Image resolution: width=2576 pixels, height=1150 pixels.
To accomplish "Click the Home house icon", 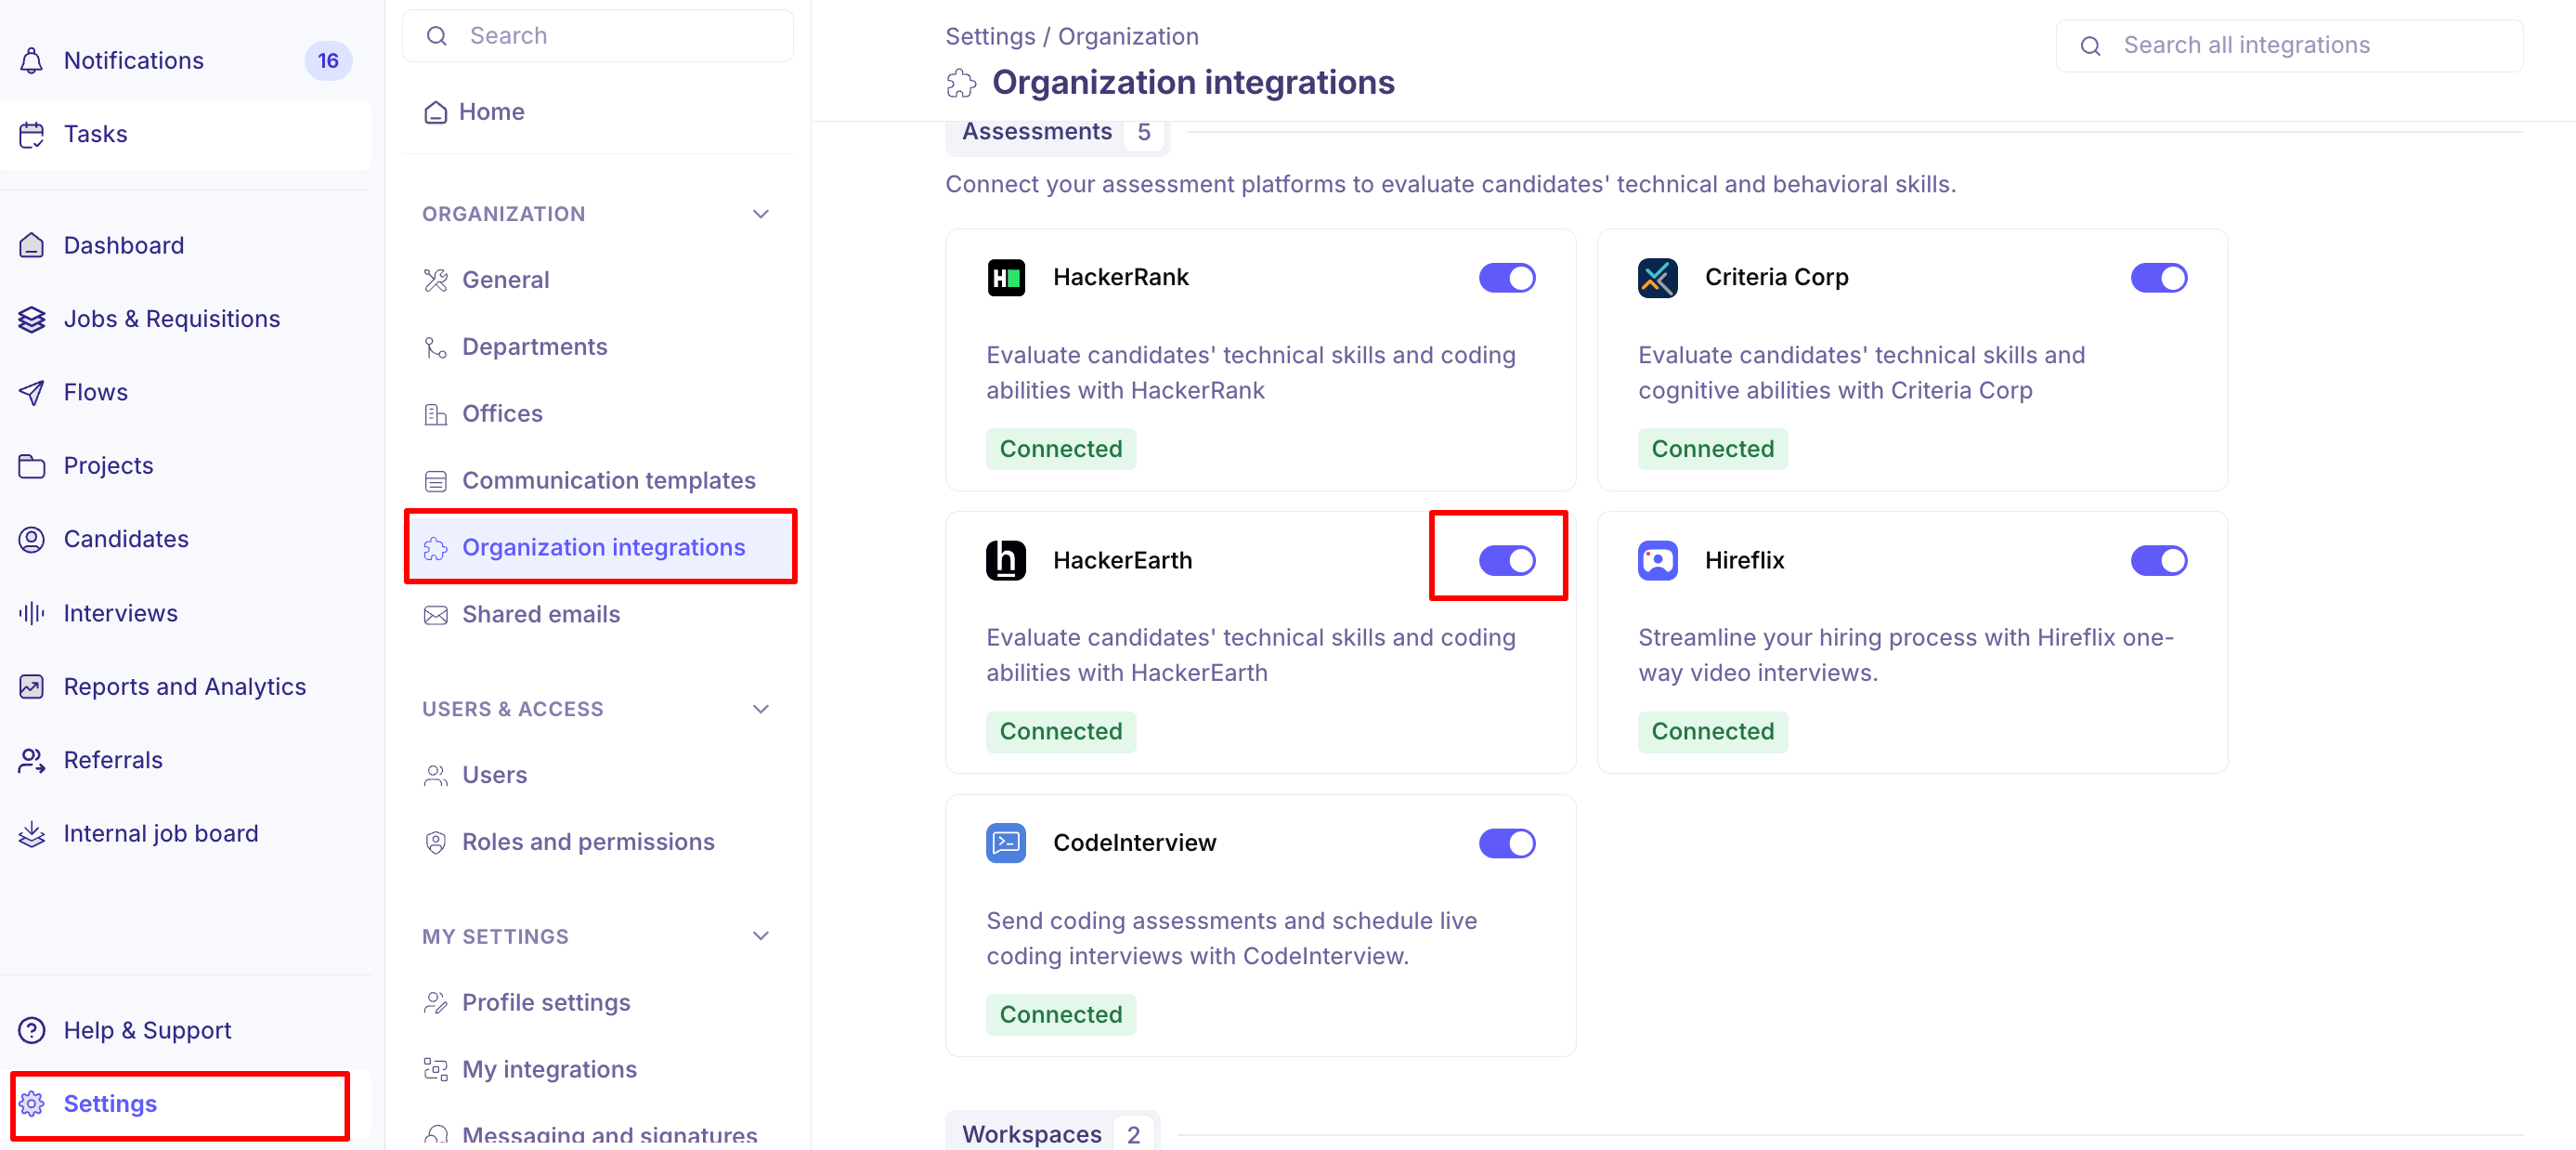I will (x=436, y=112).
